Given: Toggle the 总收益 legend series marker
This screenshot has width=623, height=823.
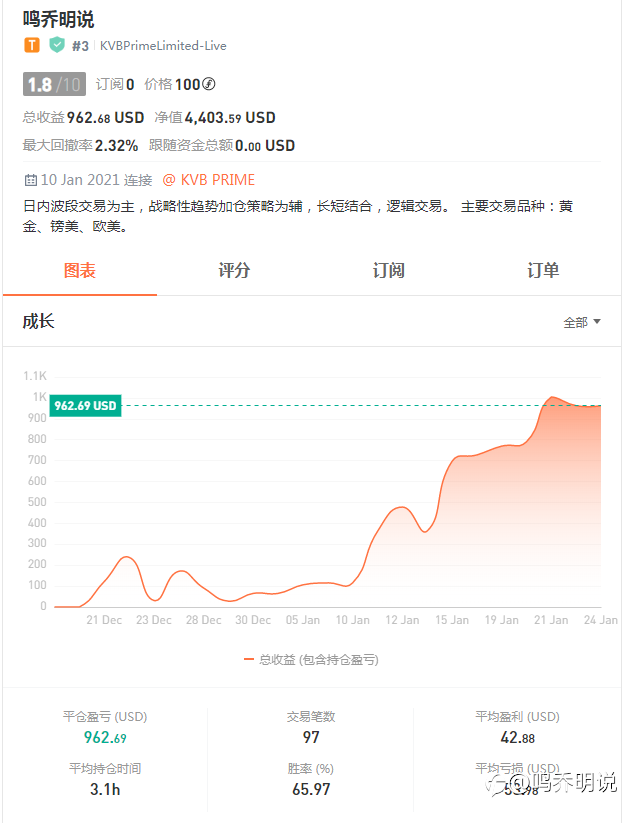Looking at the screenshot, I should [x=249, y=659].
